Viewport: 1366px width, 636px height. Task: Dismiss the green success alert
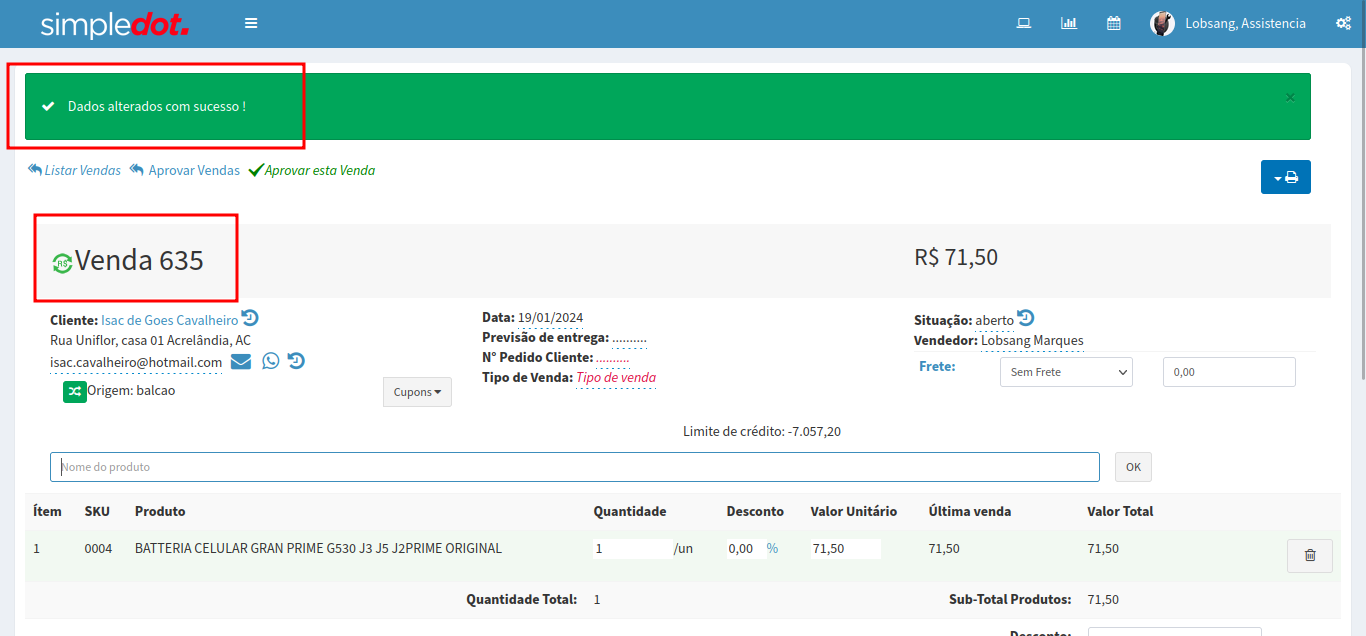[1289, 97]
